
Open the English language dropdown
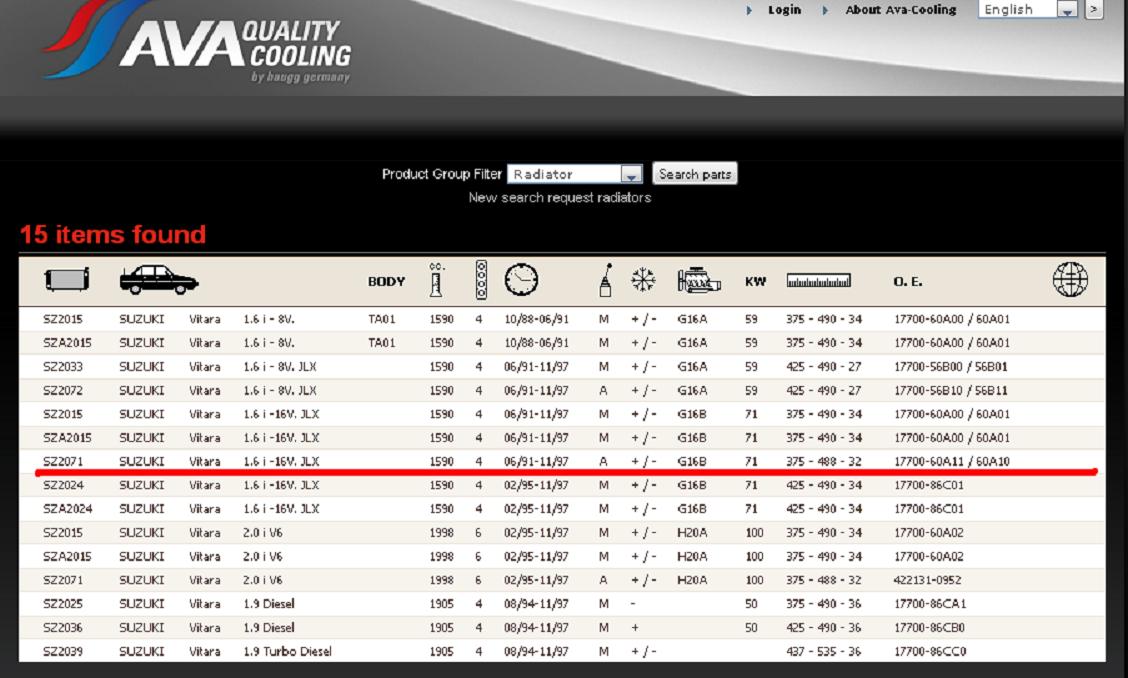(1067, 10)
